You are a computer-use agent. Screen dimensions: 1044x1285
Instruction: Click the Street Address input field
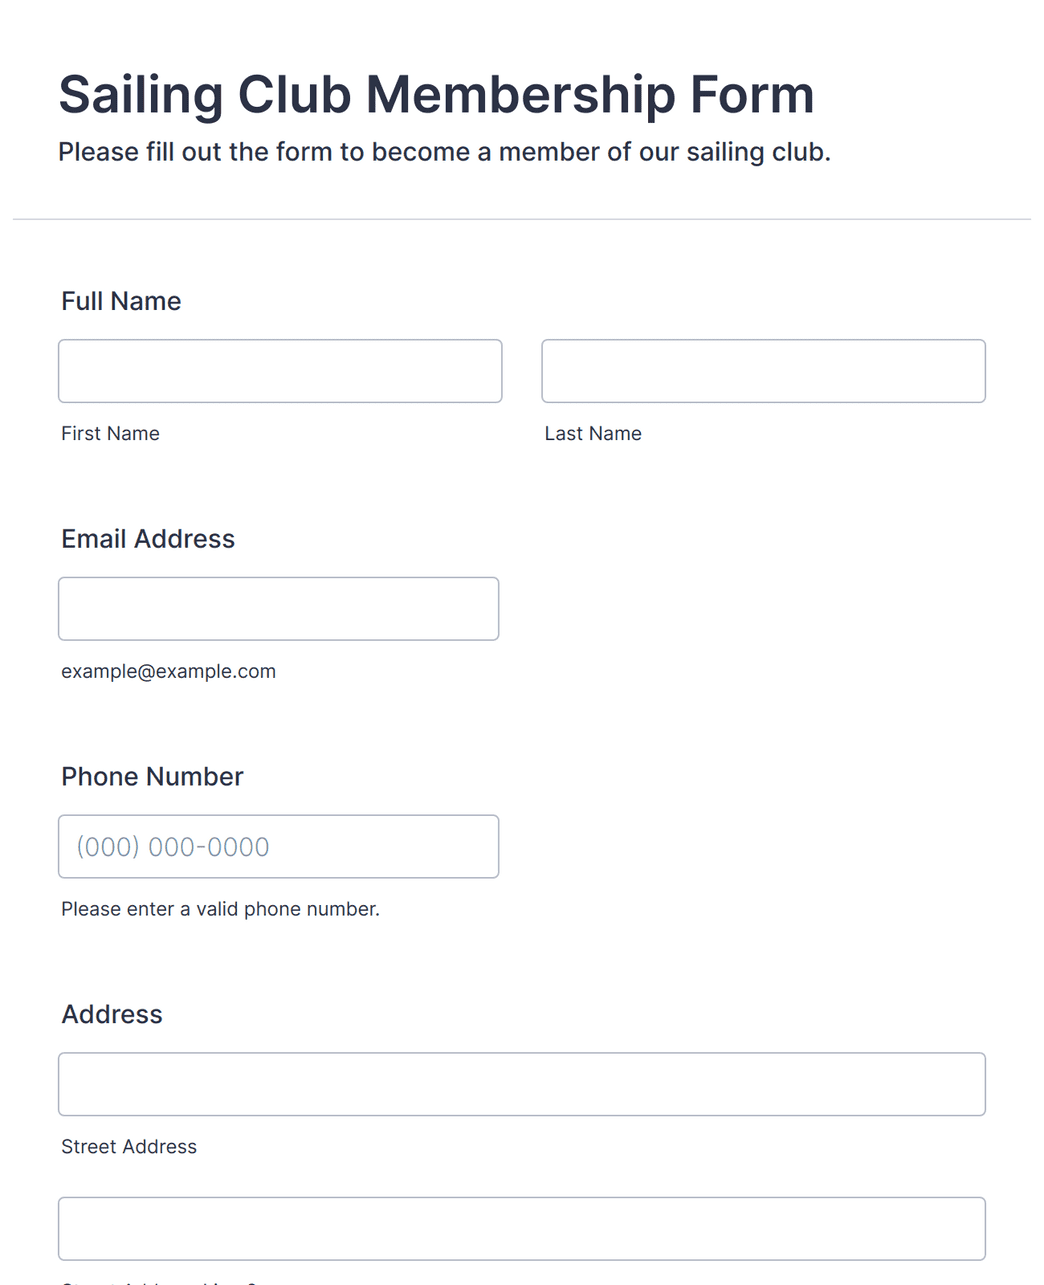point(522,1084)
